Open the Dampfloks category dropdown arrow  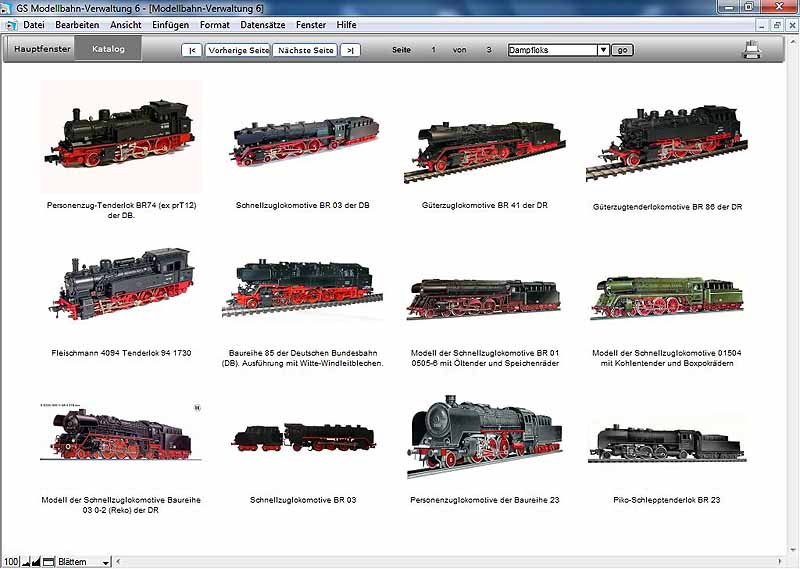pyautogui.click(x=603, y=50)
